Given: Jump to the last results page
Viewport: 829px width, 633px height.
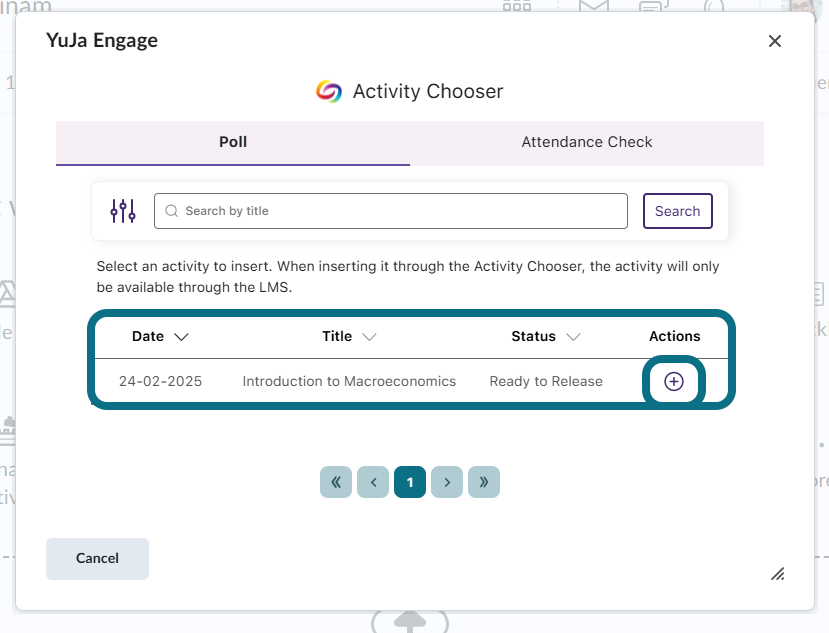Looking at the screenshot, I should [484, 482].
